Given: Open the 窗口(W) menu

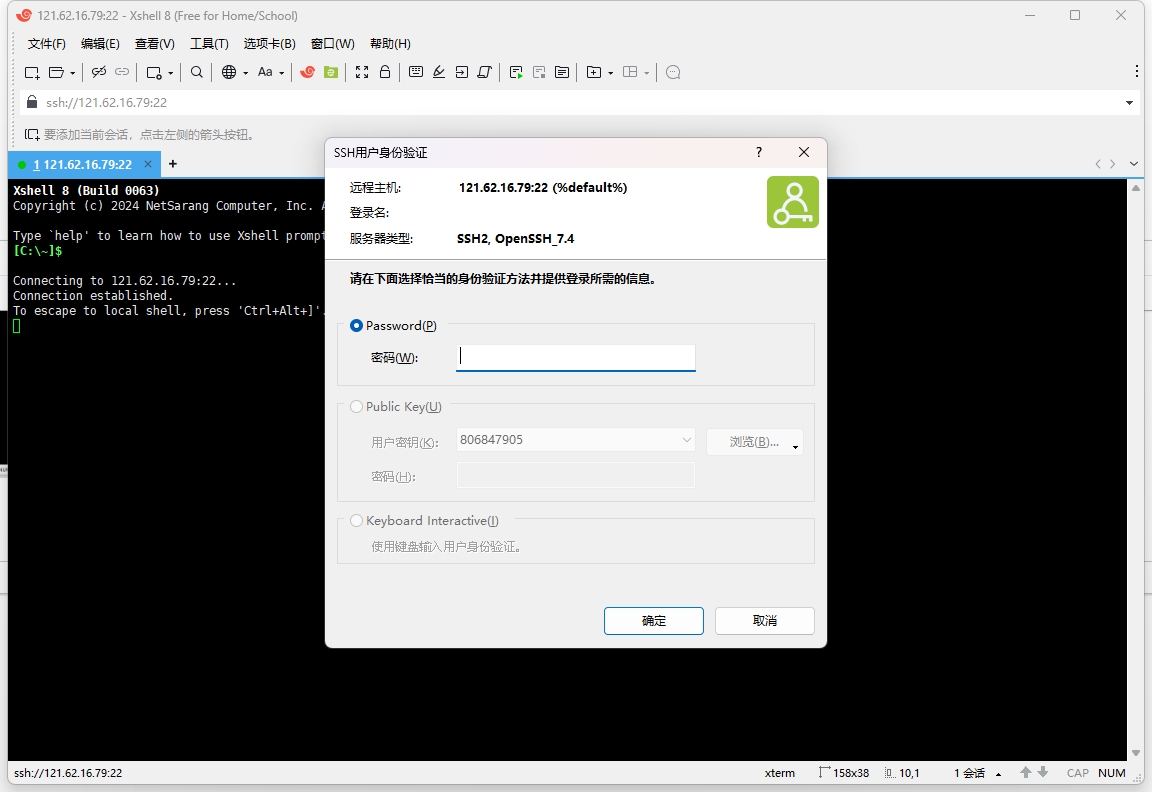Looking at the screenshot, I should 333,43.
